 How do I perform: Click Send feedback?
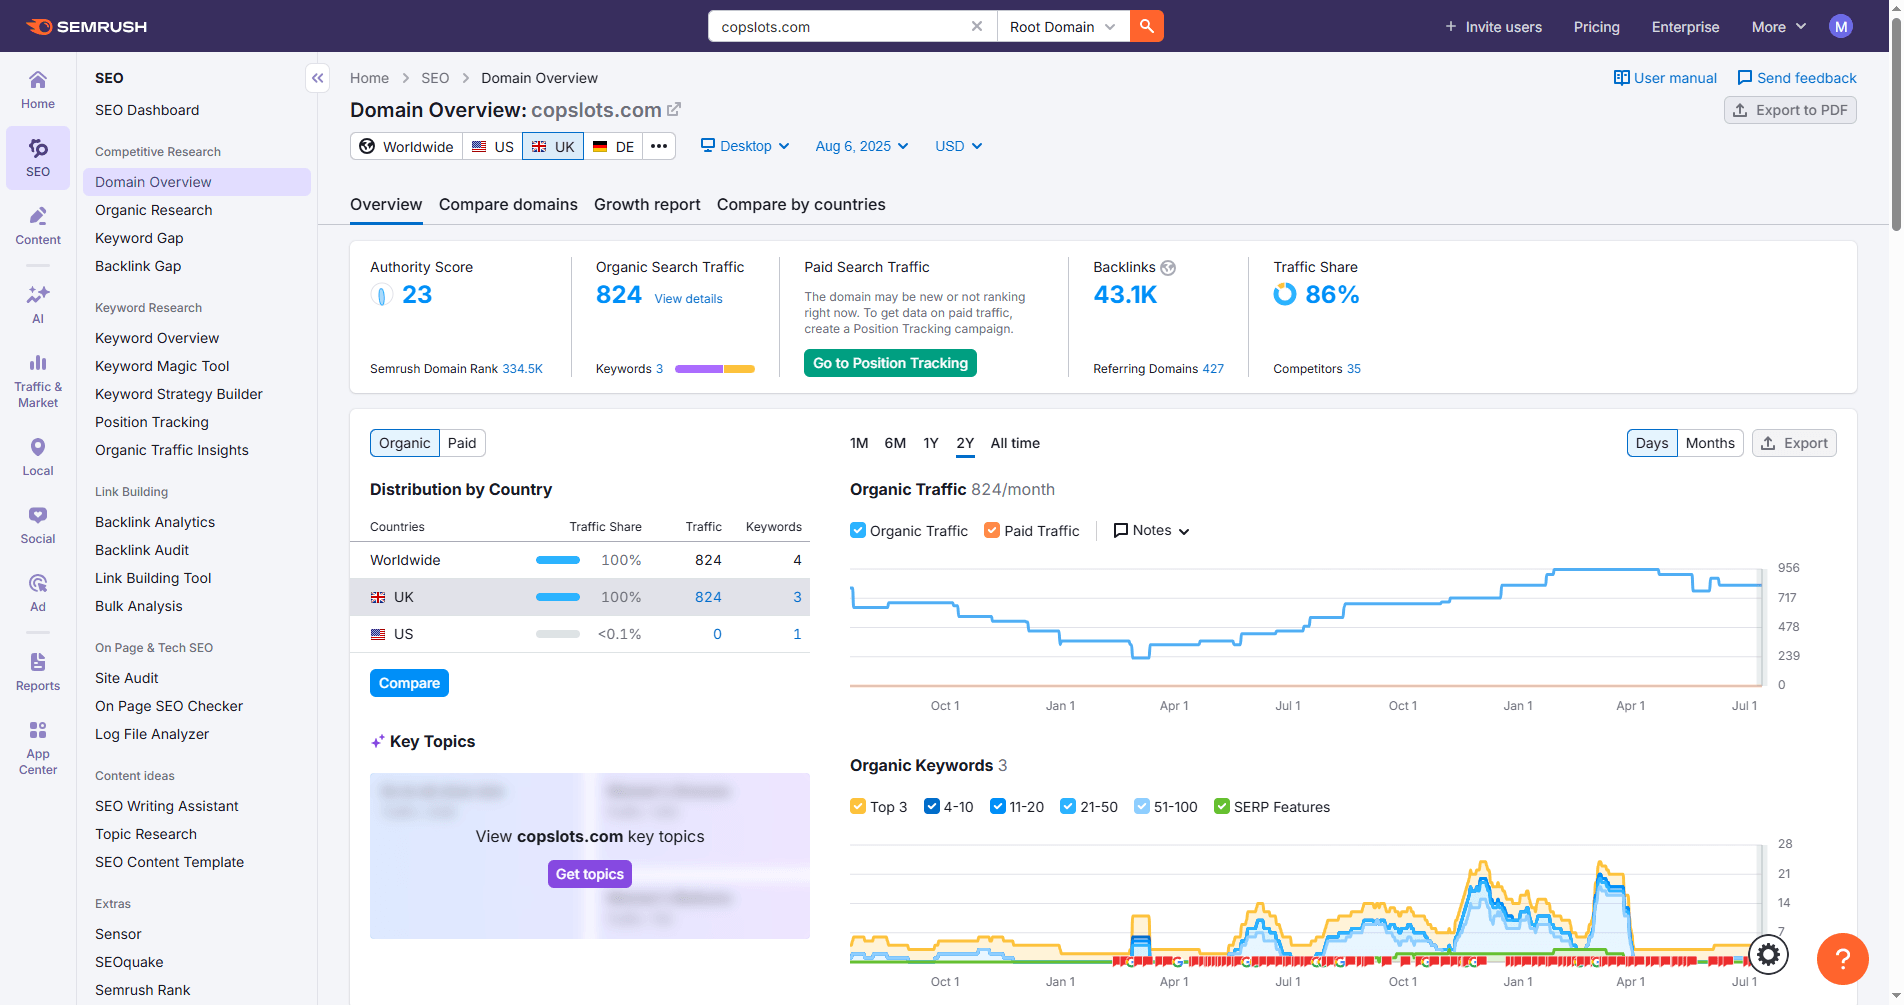tap(1797, 78)
